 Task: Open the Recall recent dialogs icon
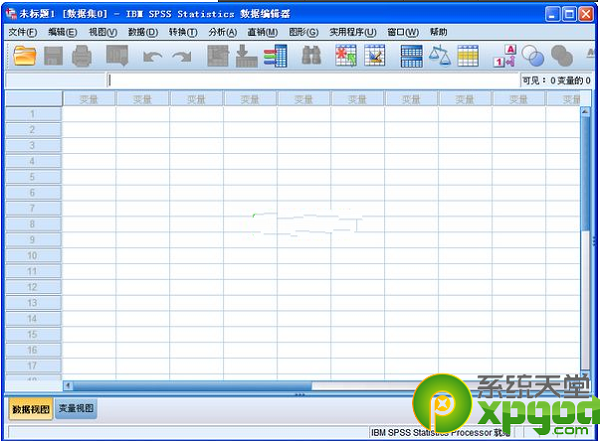(117, 56)
